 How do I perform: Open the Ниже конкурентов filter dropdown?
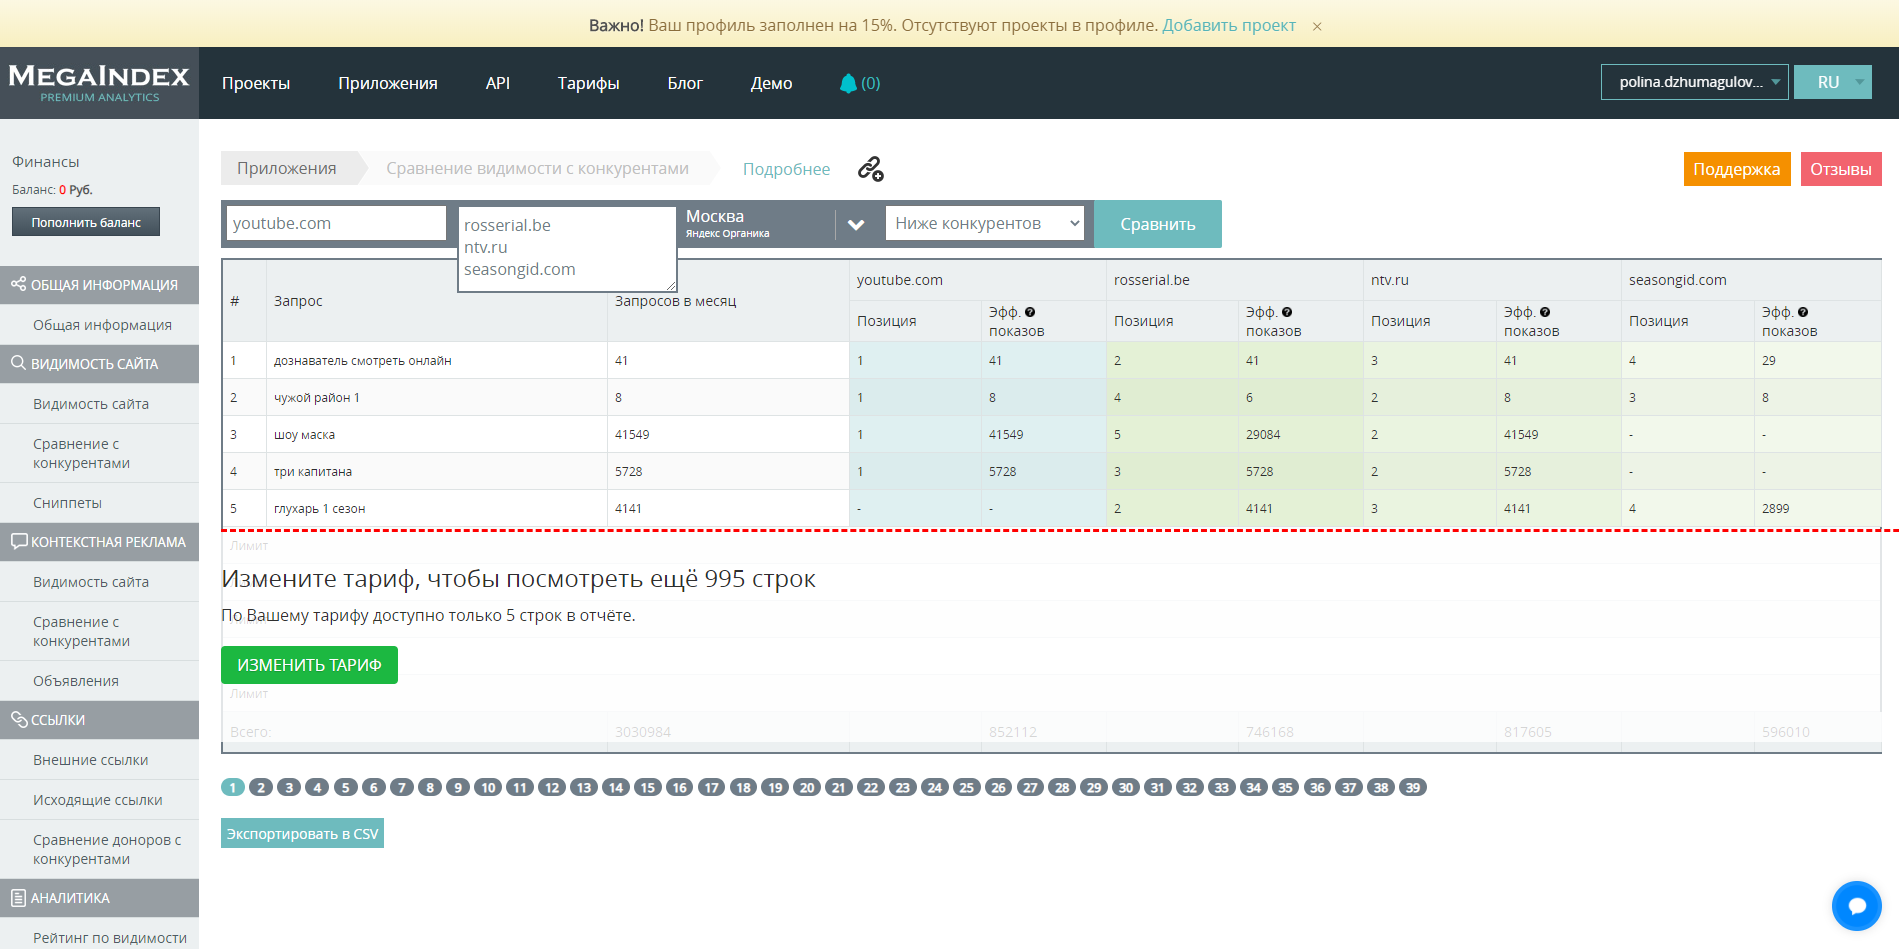(x=985, y=223)
